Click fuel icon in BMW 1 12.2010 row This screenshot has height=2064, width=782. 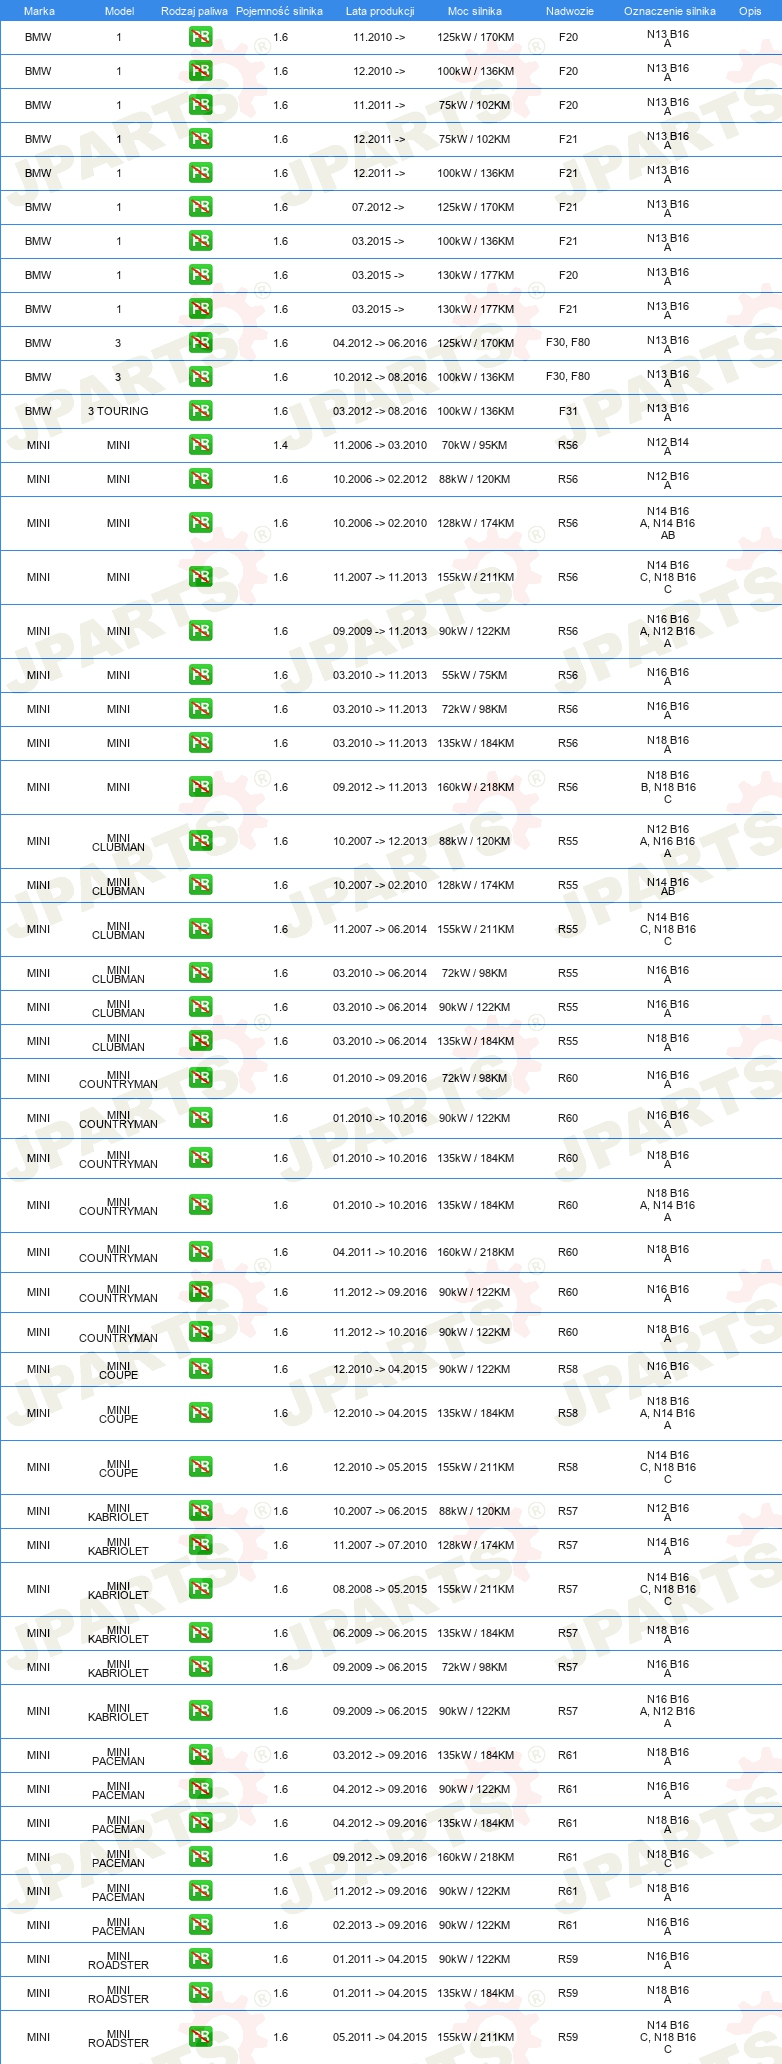(200, 72)
